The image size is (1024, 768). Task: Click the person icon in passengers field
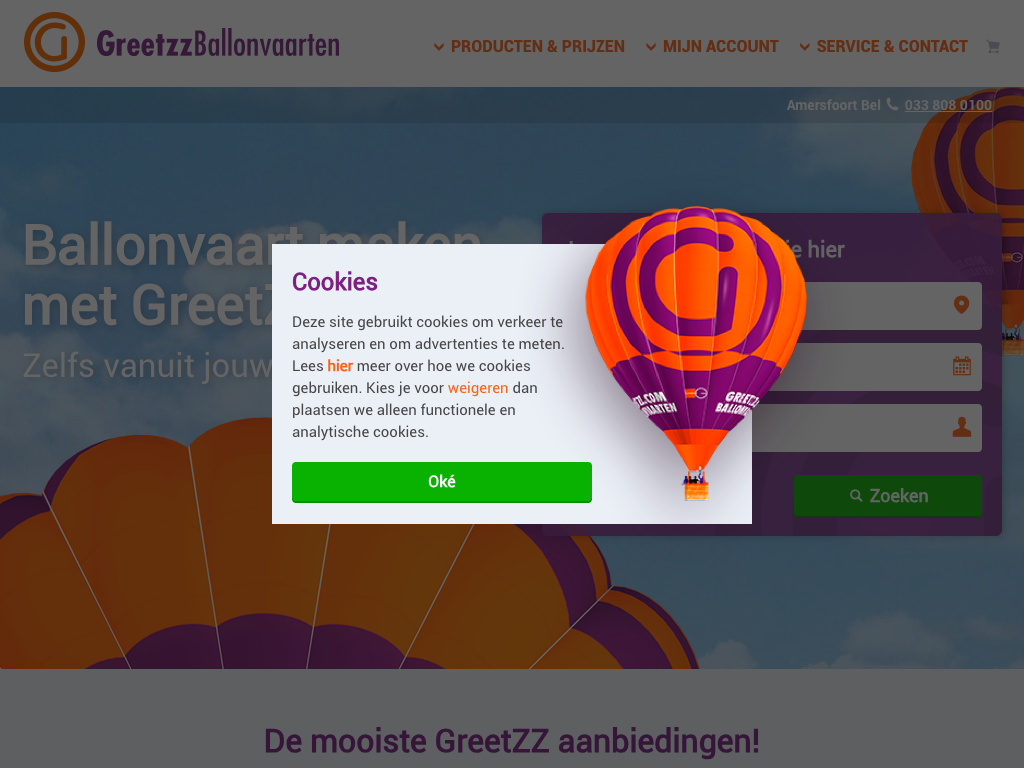coord(961,427)
